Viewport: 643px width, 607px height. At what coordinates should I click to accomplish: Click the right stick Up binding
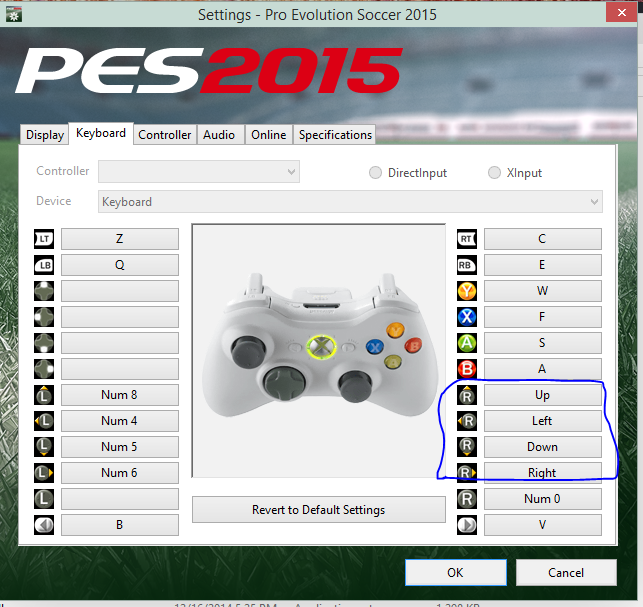point(543,395)
